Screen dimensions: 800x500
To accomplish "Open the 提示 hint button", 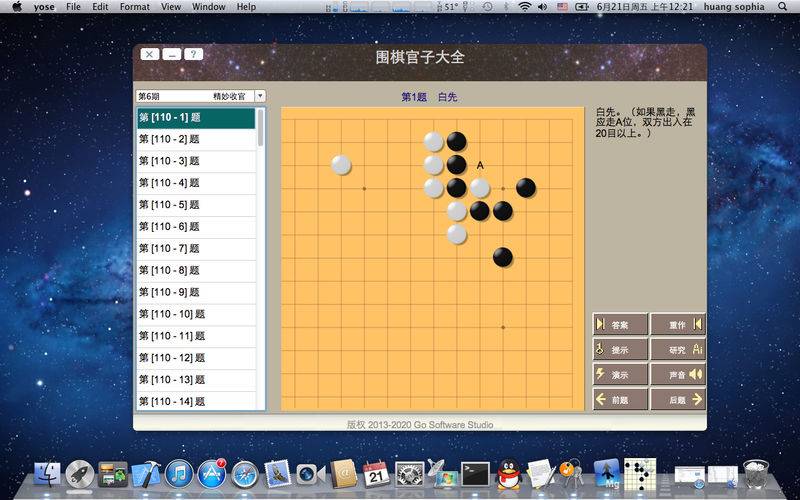I will click(x=620, y=349).
